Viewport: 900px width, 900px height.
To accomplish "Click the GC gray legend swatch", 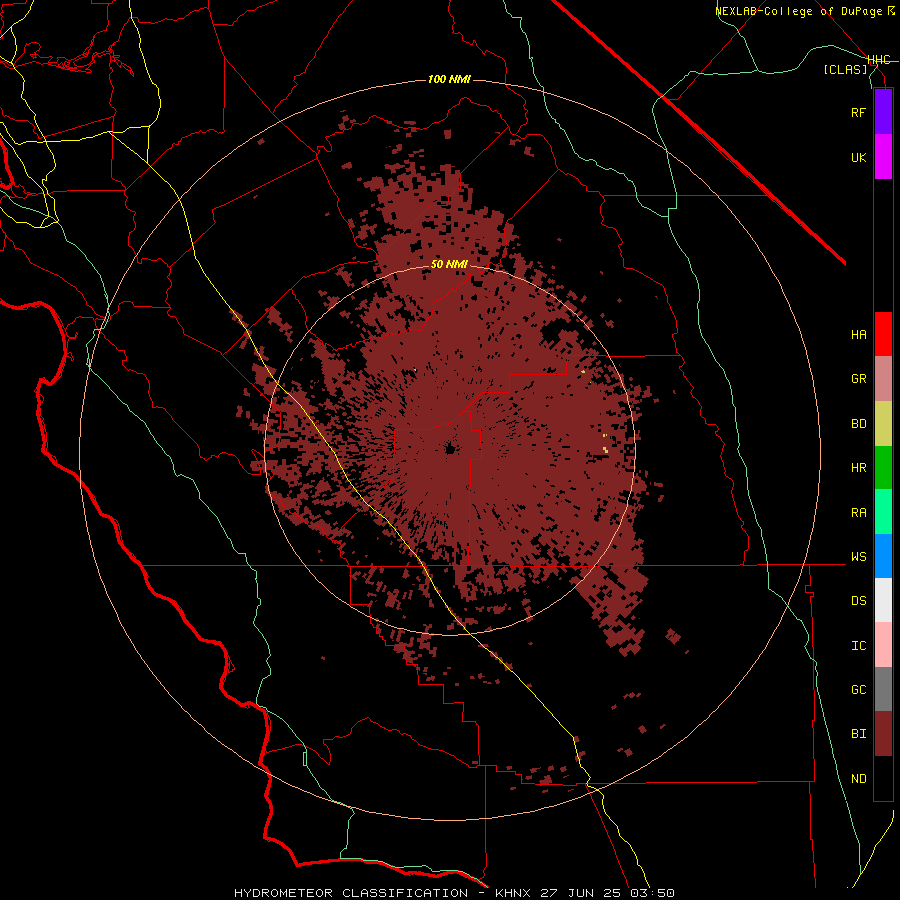I will (x=883, y=689).
